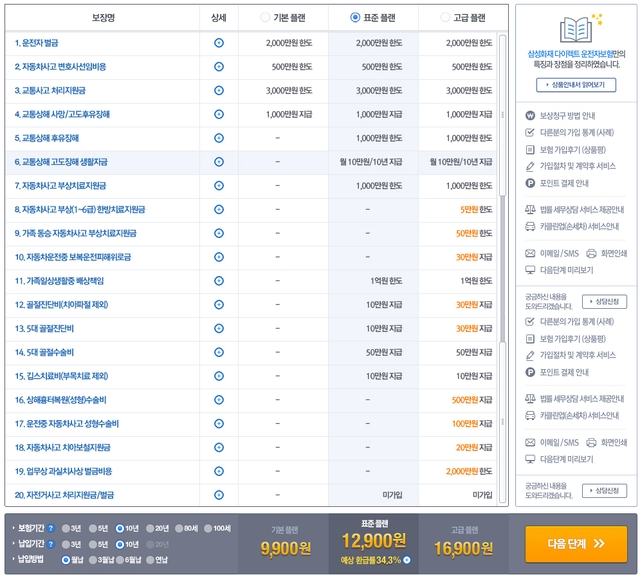Expand details for 업무상 과실치사상 벌금비용
This screenshot has width=640, height=579.
219,470
